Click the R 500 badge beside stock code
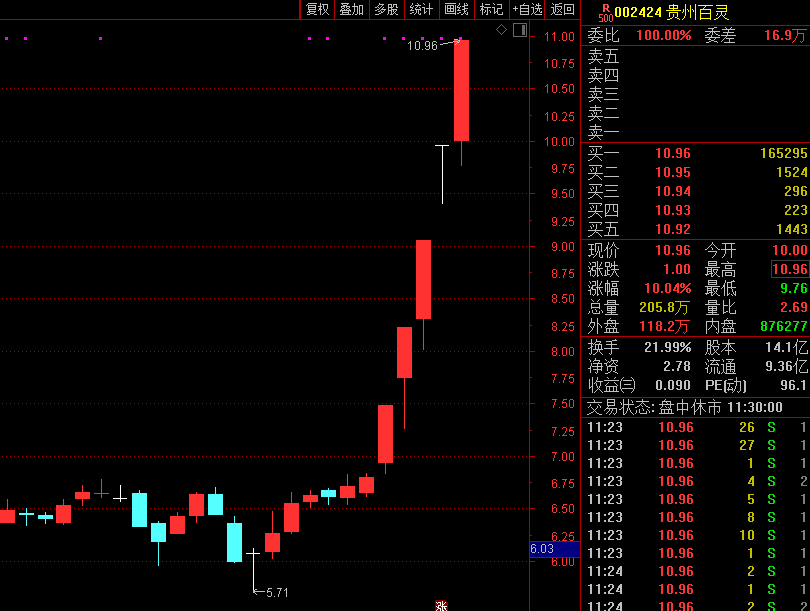This screenshot has height=611, width=810. coord(605,12)
